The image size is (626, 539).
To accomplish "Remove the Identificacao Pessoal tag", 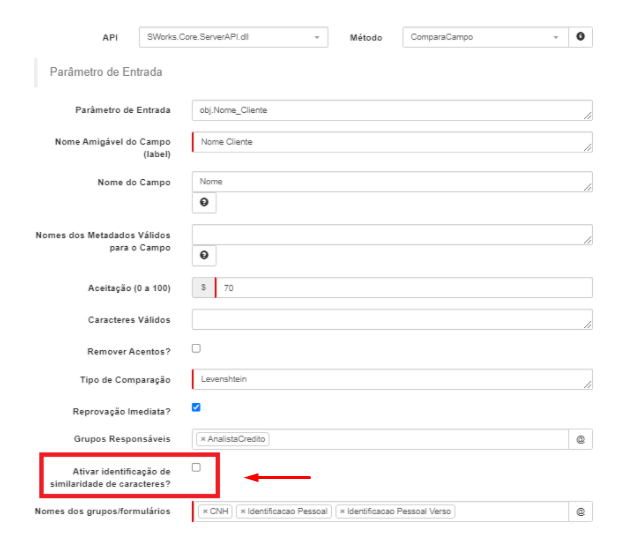I will tap(243, 511).
